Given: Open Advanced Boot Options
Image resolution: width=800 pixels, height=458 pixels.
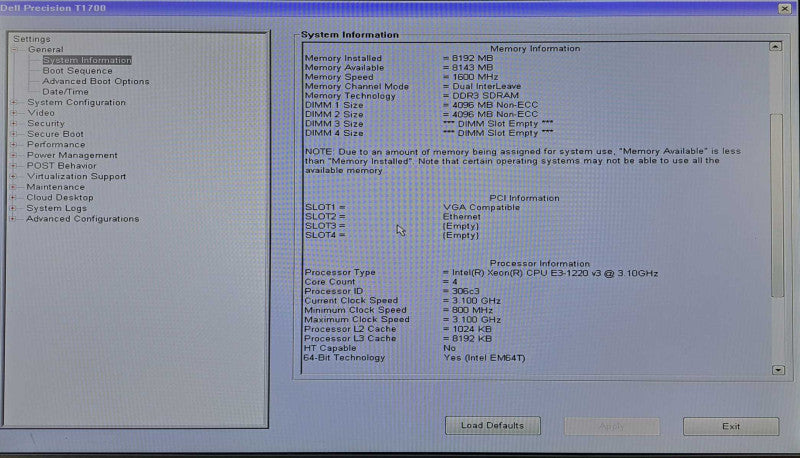Looking at the screenshot, I should 95,82.
